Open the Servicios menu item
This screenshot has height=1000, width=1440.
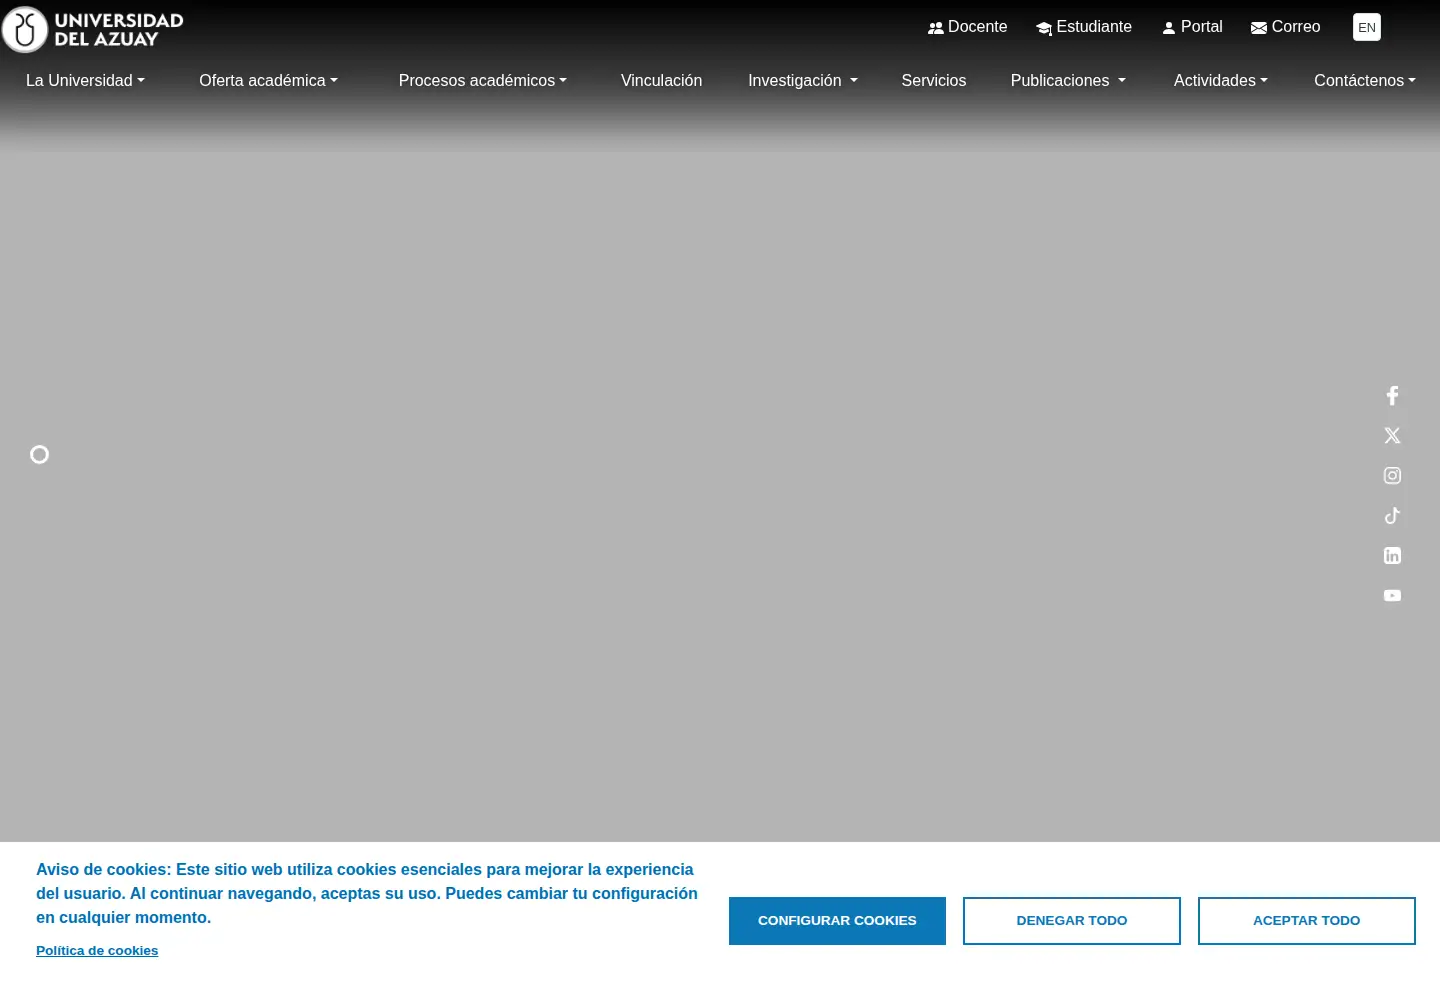[x=934, y=81]
